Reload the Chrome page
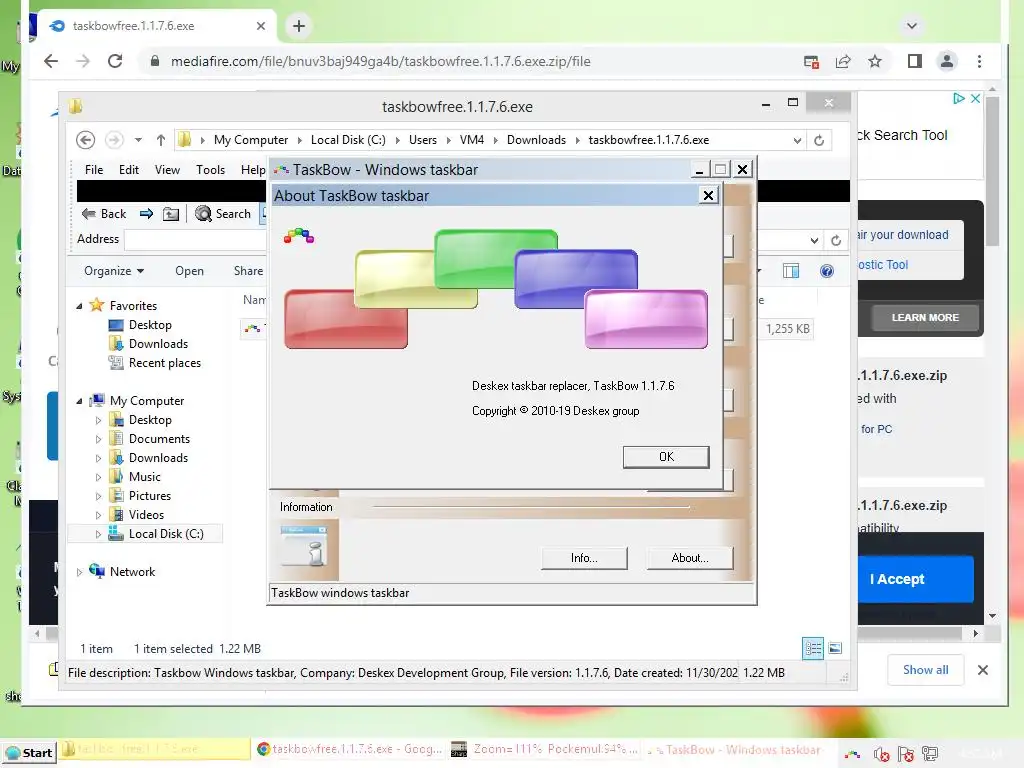Screen dimensions: 1024x768 [x=115, y=61]
